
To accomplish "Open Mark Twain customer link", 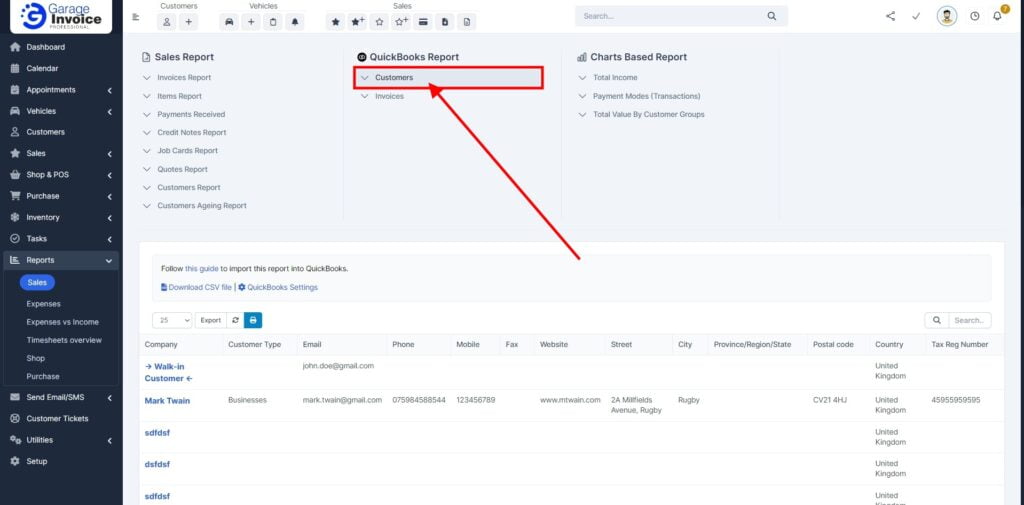I will click(x=167, y=400).
